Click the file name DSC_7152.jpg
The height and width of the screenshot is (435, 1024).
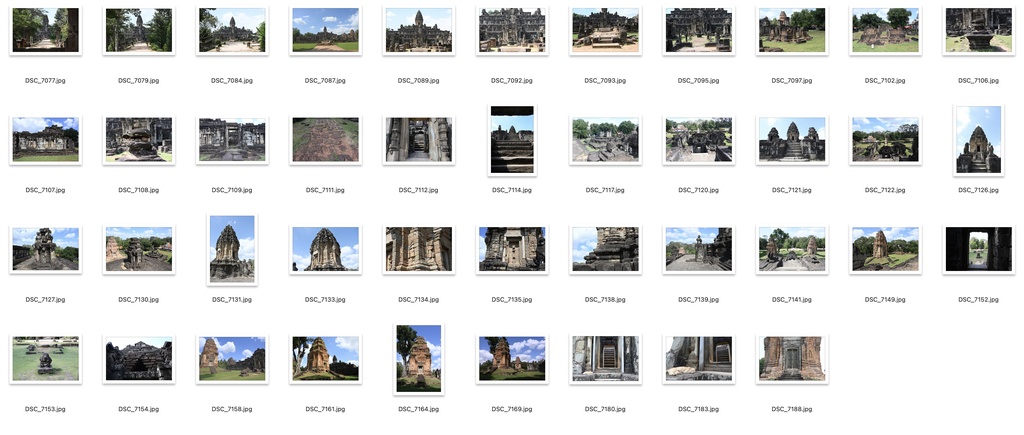[979, 299]
